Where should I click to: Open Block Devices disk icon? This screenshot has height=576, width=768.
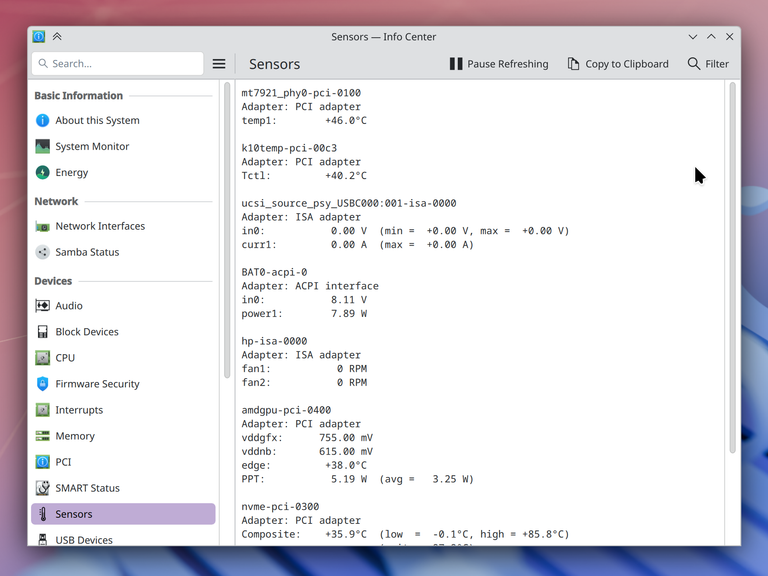coord(43,332)
